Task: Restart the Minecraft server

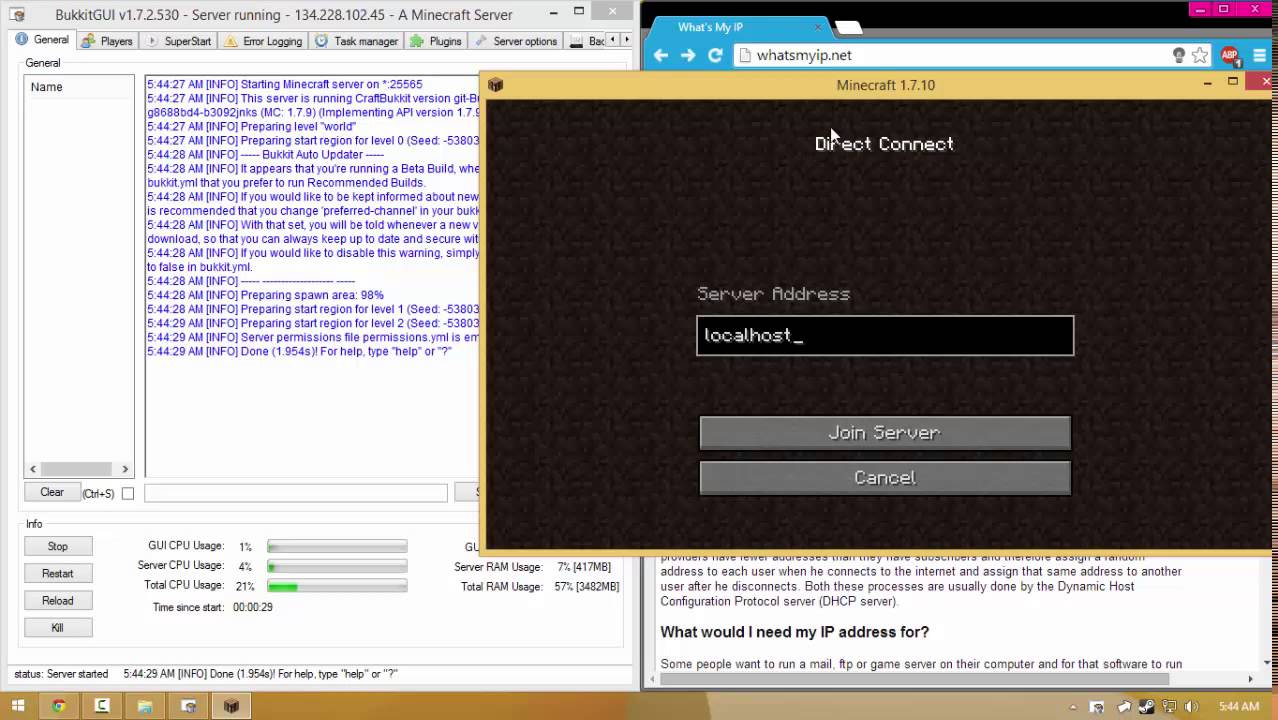Action: coord(58,573)
